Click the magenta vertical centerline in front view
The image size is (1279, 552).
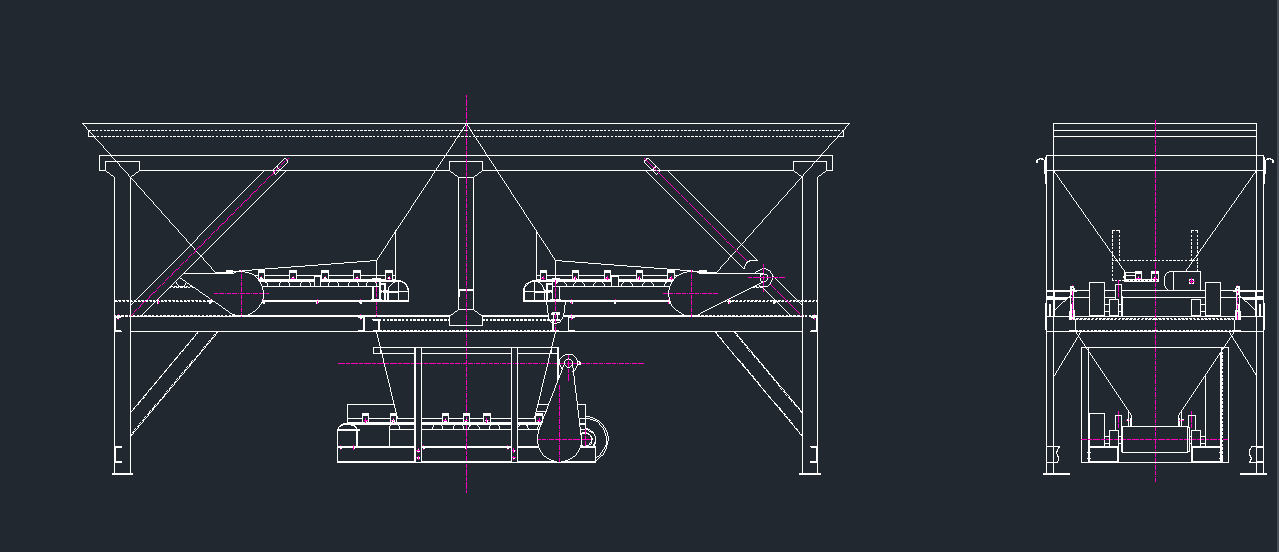coord(466,400)
